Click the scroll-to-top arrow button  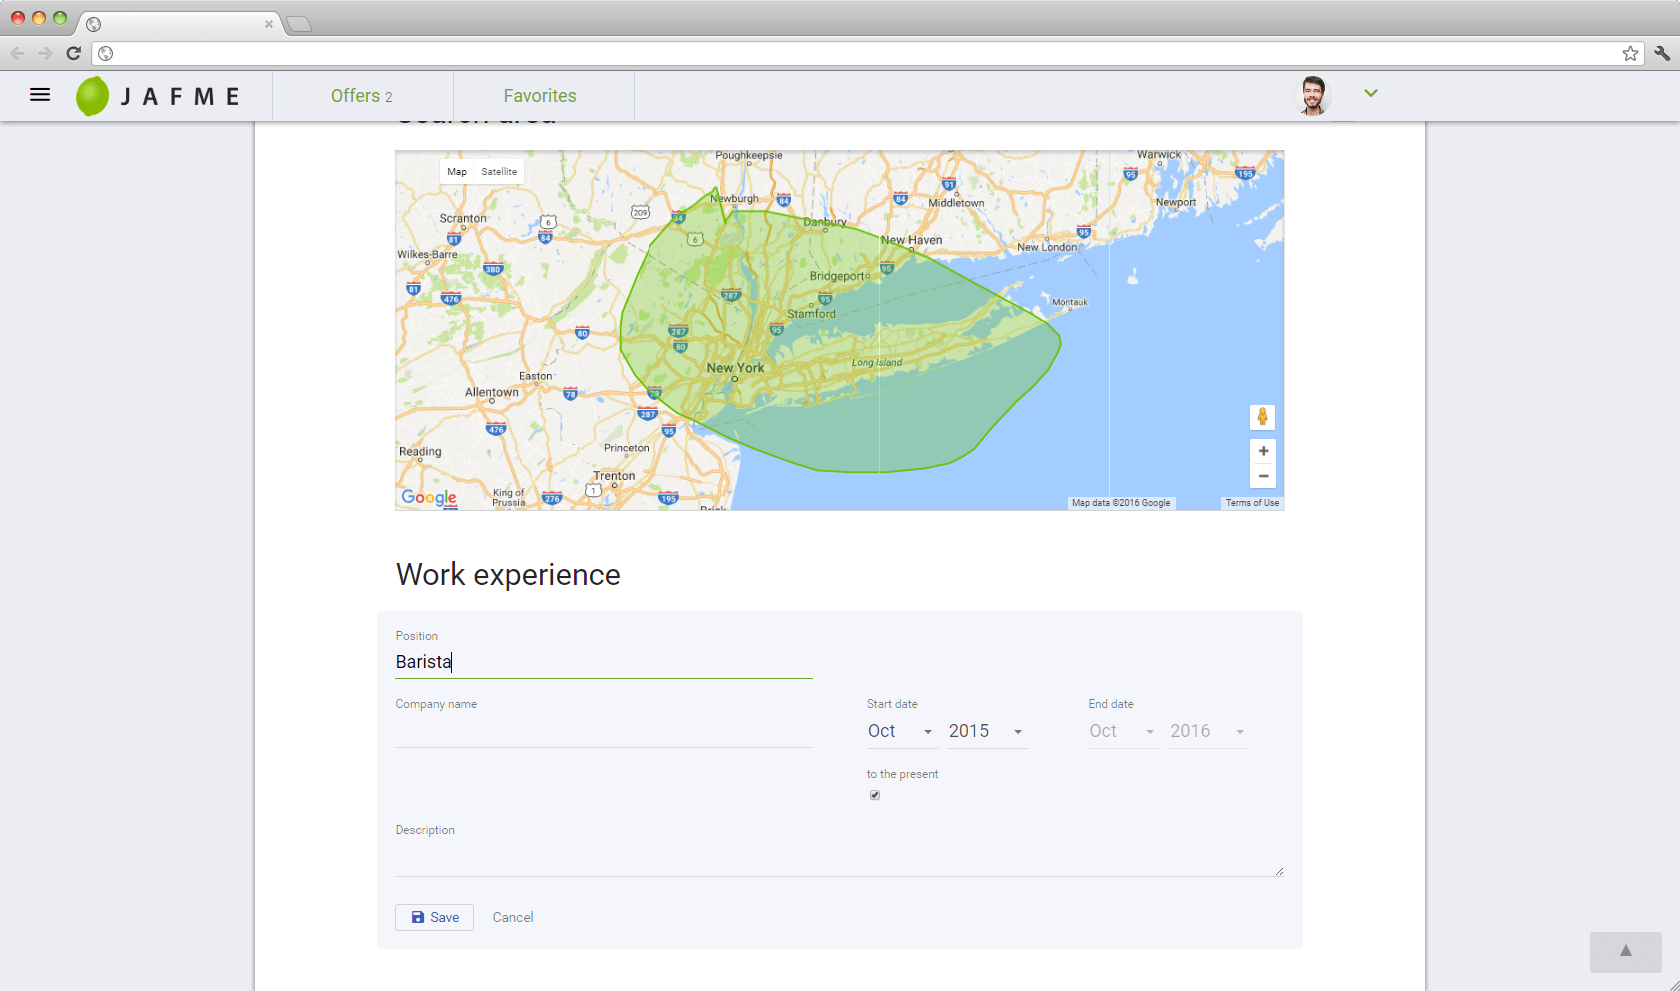pos(1625,951)
